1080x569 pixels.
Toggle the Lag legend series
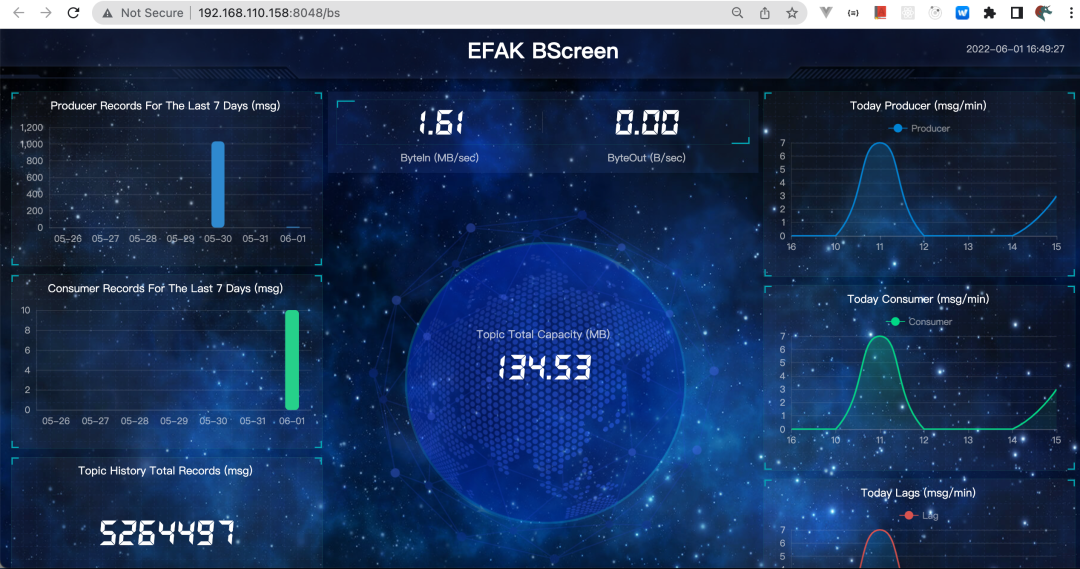pos(920,515)
